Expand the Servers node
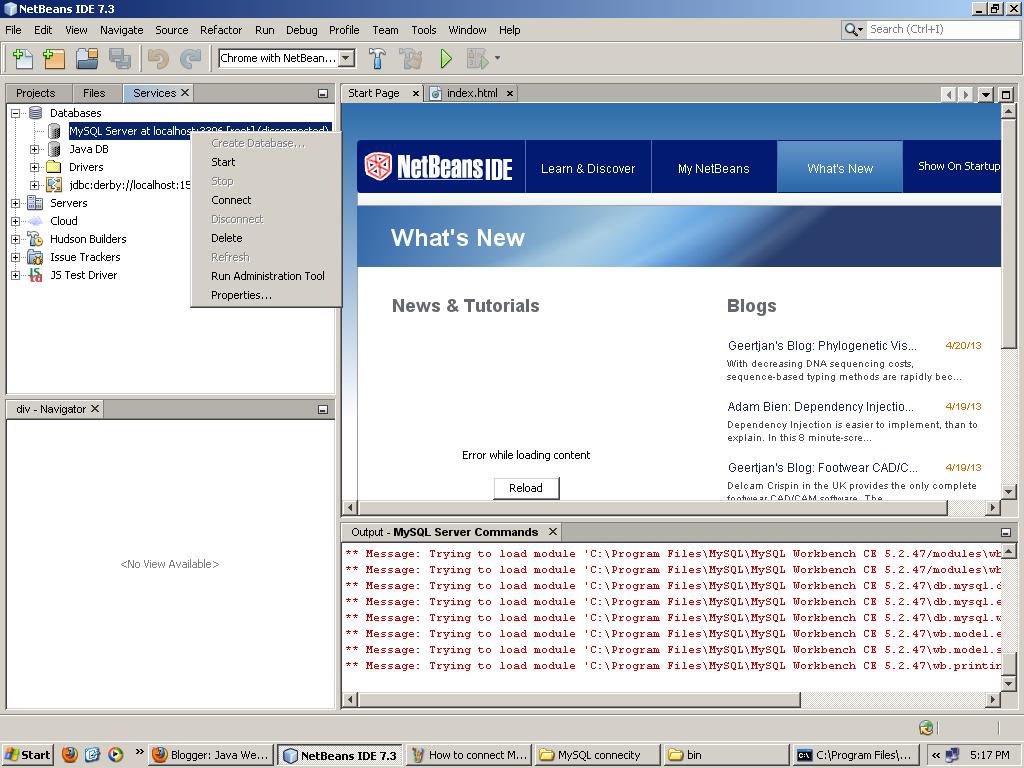Image resolution: width=1024 pixels, height=768 pixels. click(15, 203)
